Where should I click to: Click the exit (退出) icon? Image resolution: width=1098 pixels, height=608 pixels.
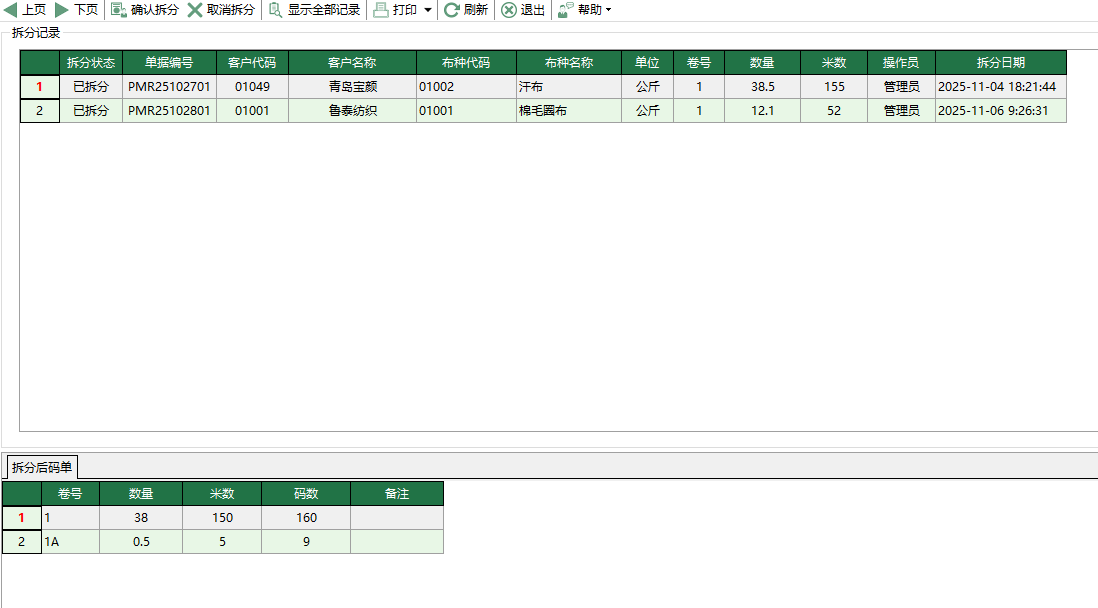(x=509, y=10)
